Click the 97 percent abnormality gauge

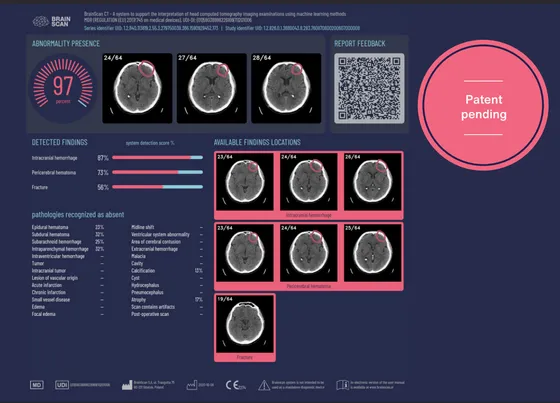pyautogui.click(x=63, y=88)
